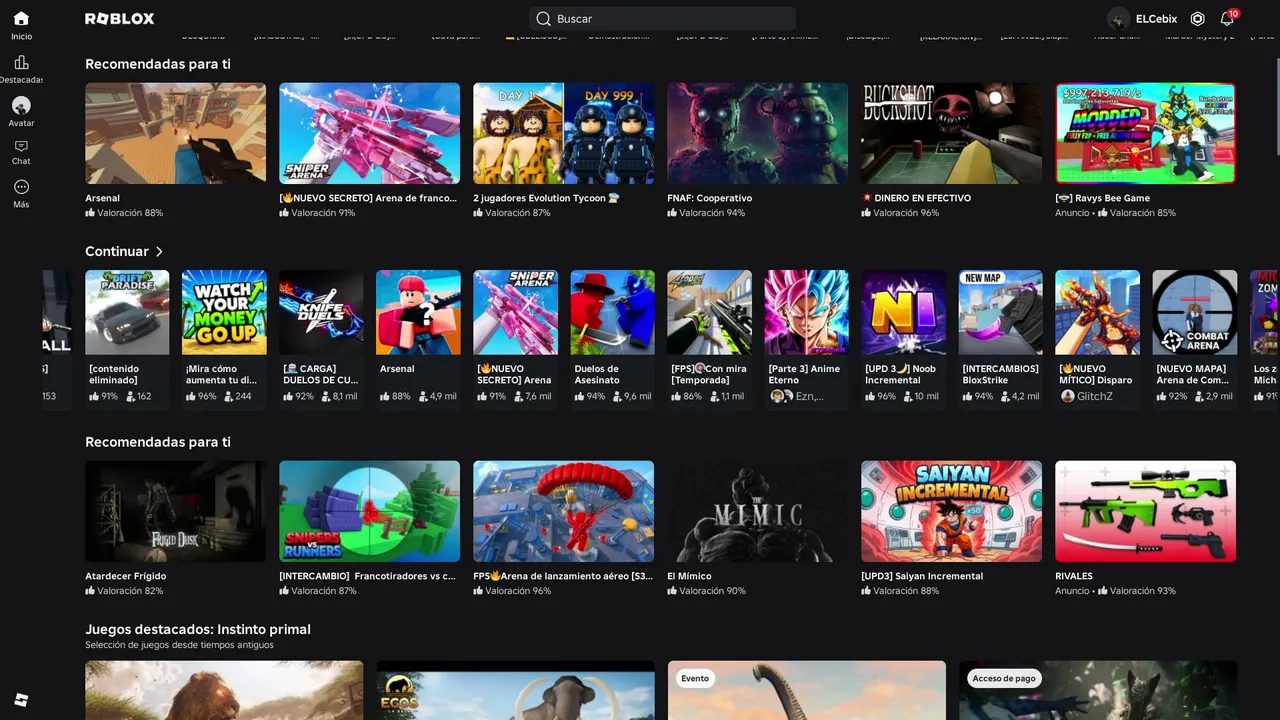Viewport: 1280px width, 720px height.
Task: Open the 2 jugadores Evolution Tycoon thumbnail
Action: point(563,133)
